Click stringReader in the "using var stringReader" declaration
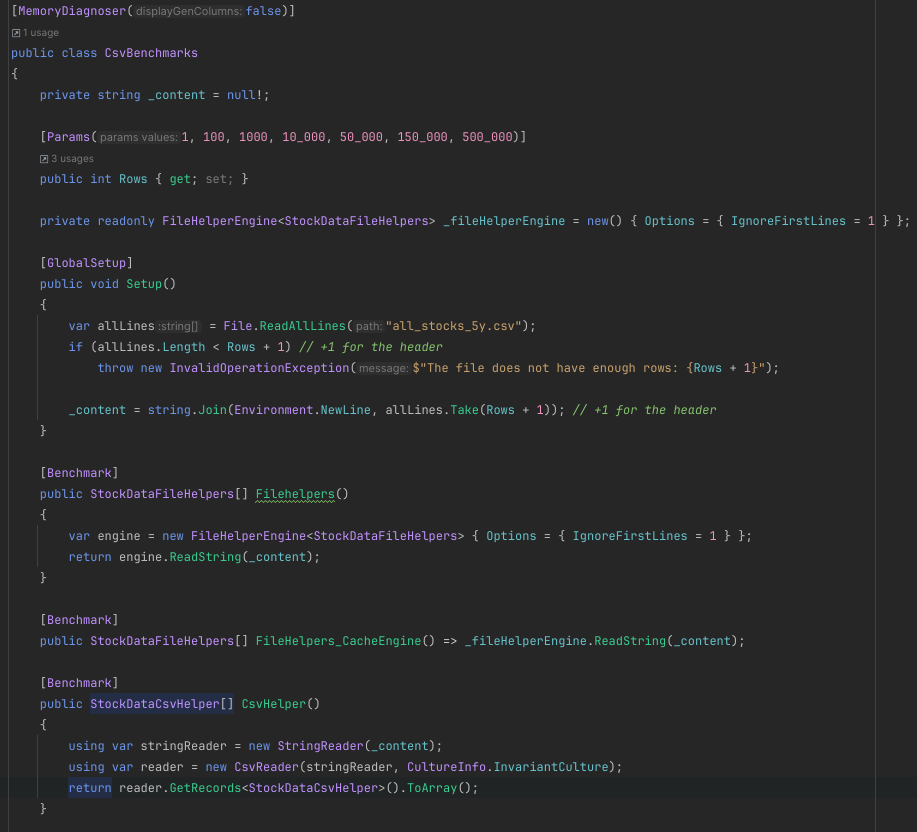917x832 pixels. [x=184, y=747]
